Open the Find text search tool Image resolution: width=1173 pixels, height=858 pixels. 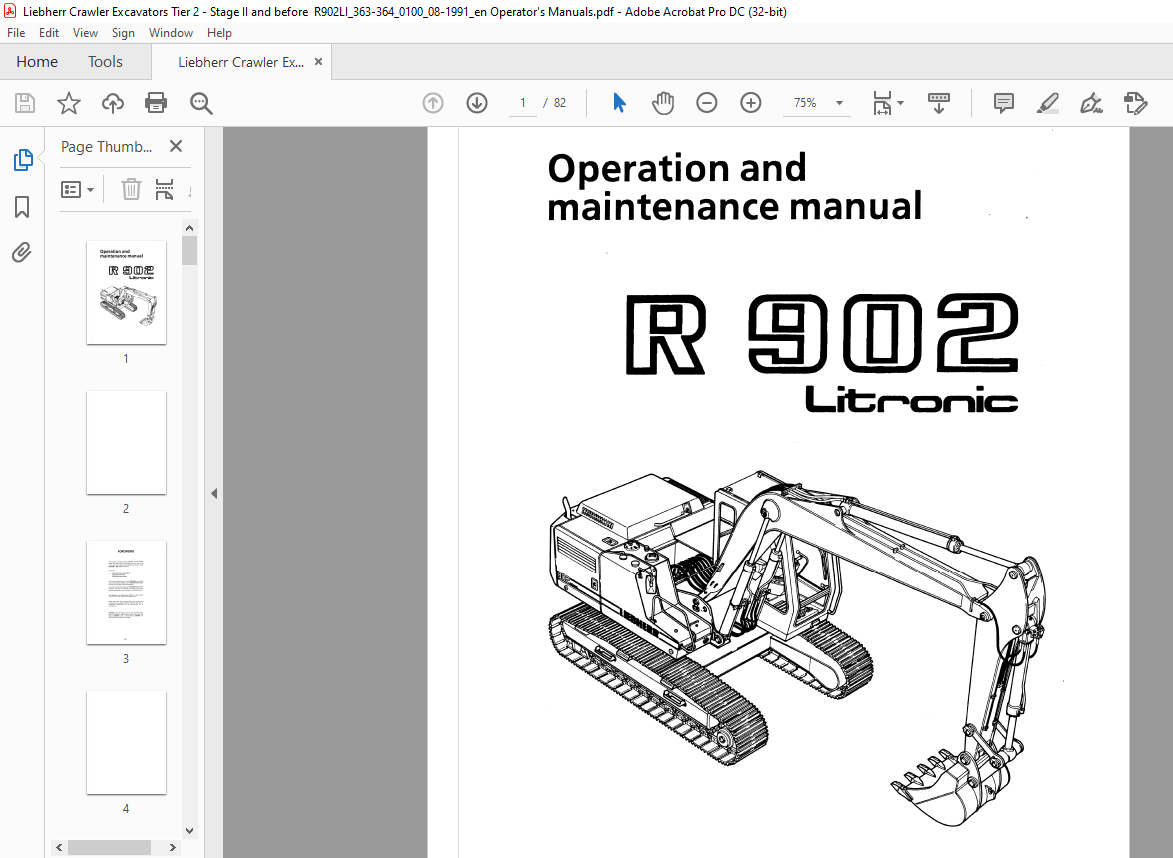click(x=201, y=103)
